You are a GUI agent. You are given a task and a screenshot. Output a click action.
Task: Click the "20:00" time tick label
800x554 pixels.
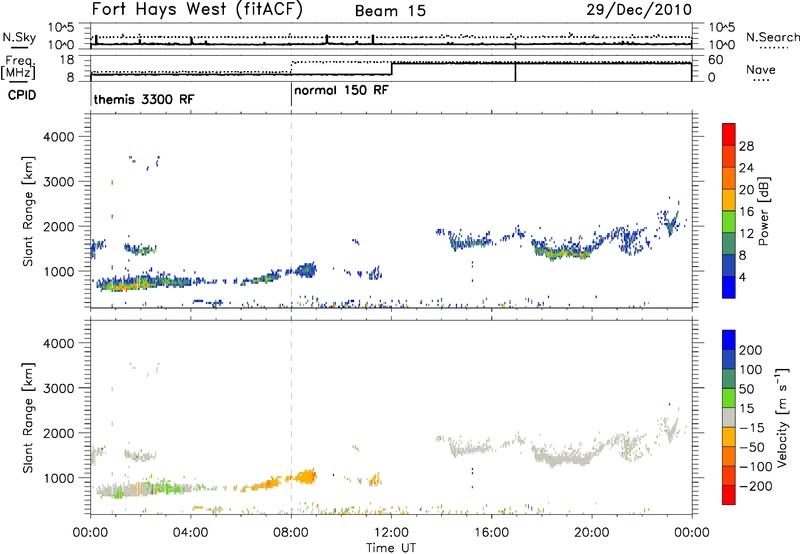pyautogui.click(x=592, y=533)
